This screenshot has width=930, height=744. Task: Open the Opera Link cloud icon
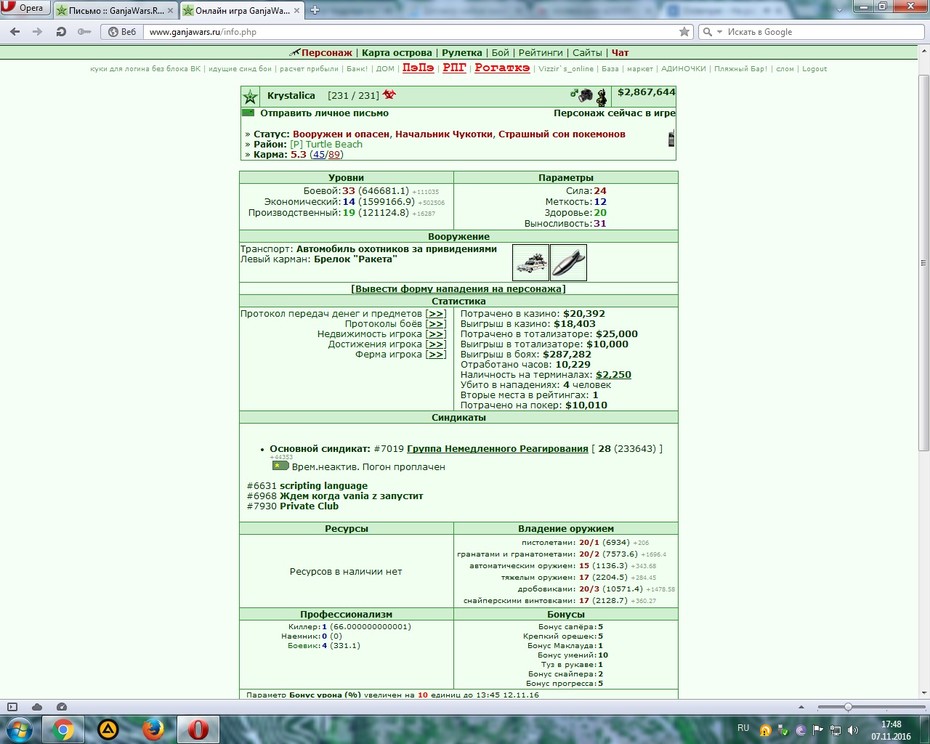[x=37, y=707]
